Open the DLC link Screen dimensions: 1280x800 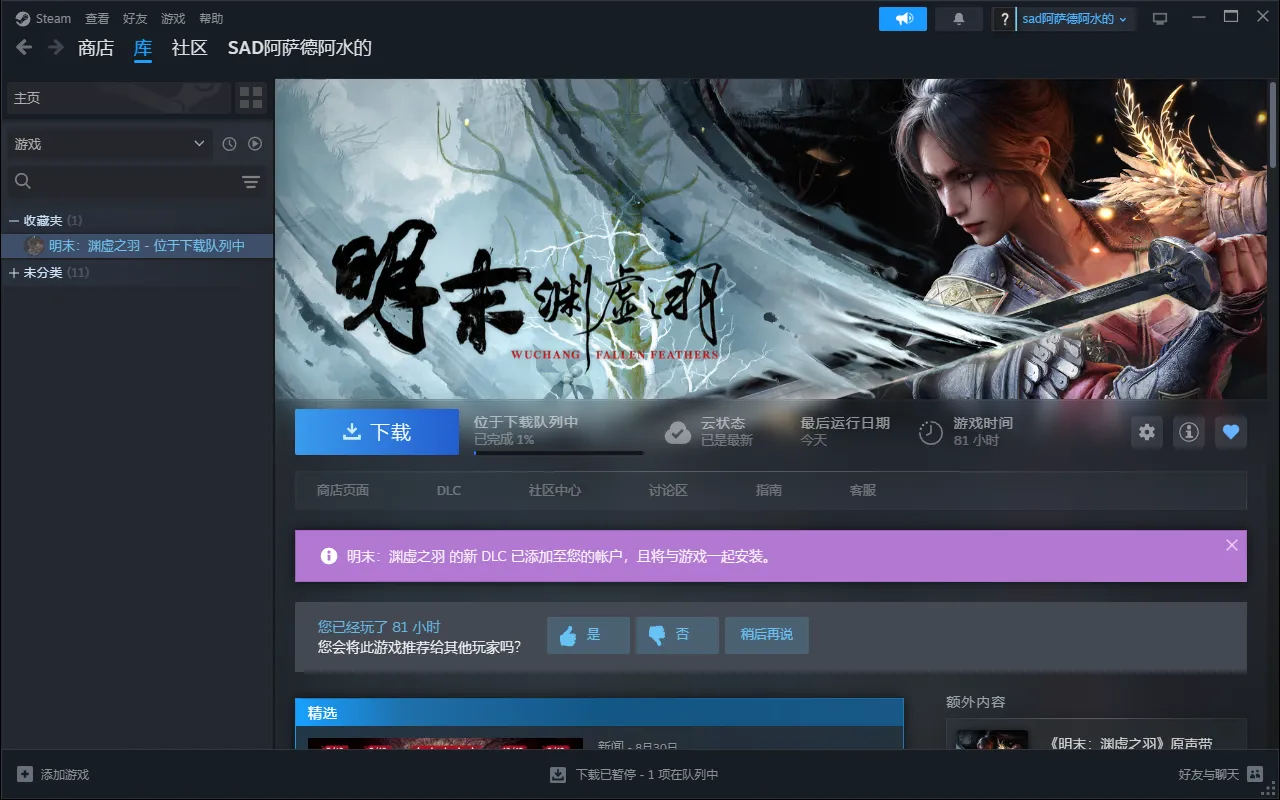click(x=449, y=490)
